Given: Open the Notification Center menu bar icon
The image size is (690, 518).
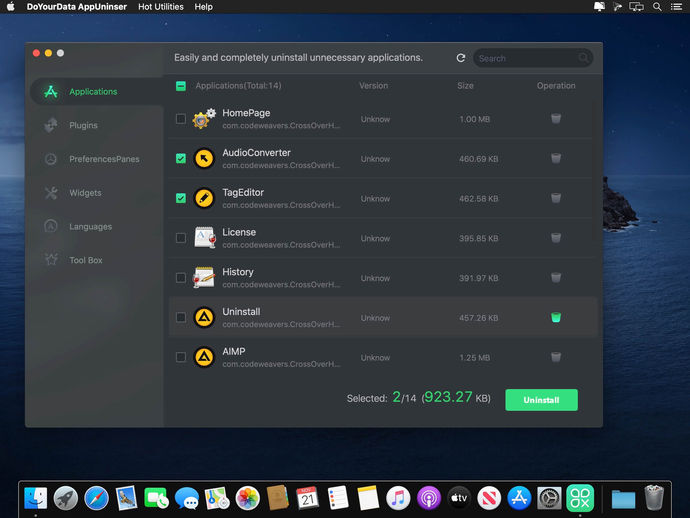Looking at the screenshot, I should pos(676,7).
